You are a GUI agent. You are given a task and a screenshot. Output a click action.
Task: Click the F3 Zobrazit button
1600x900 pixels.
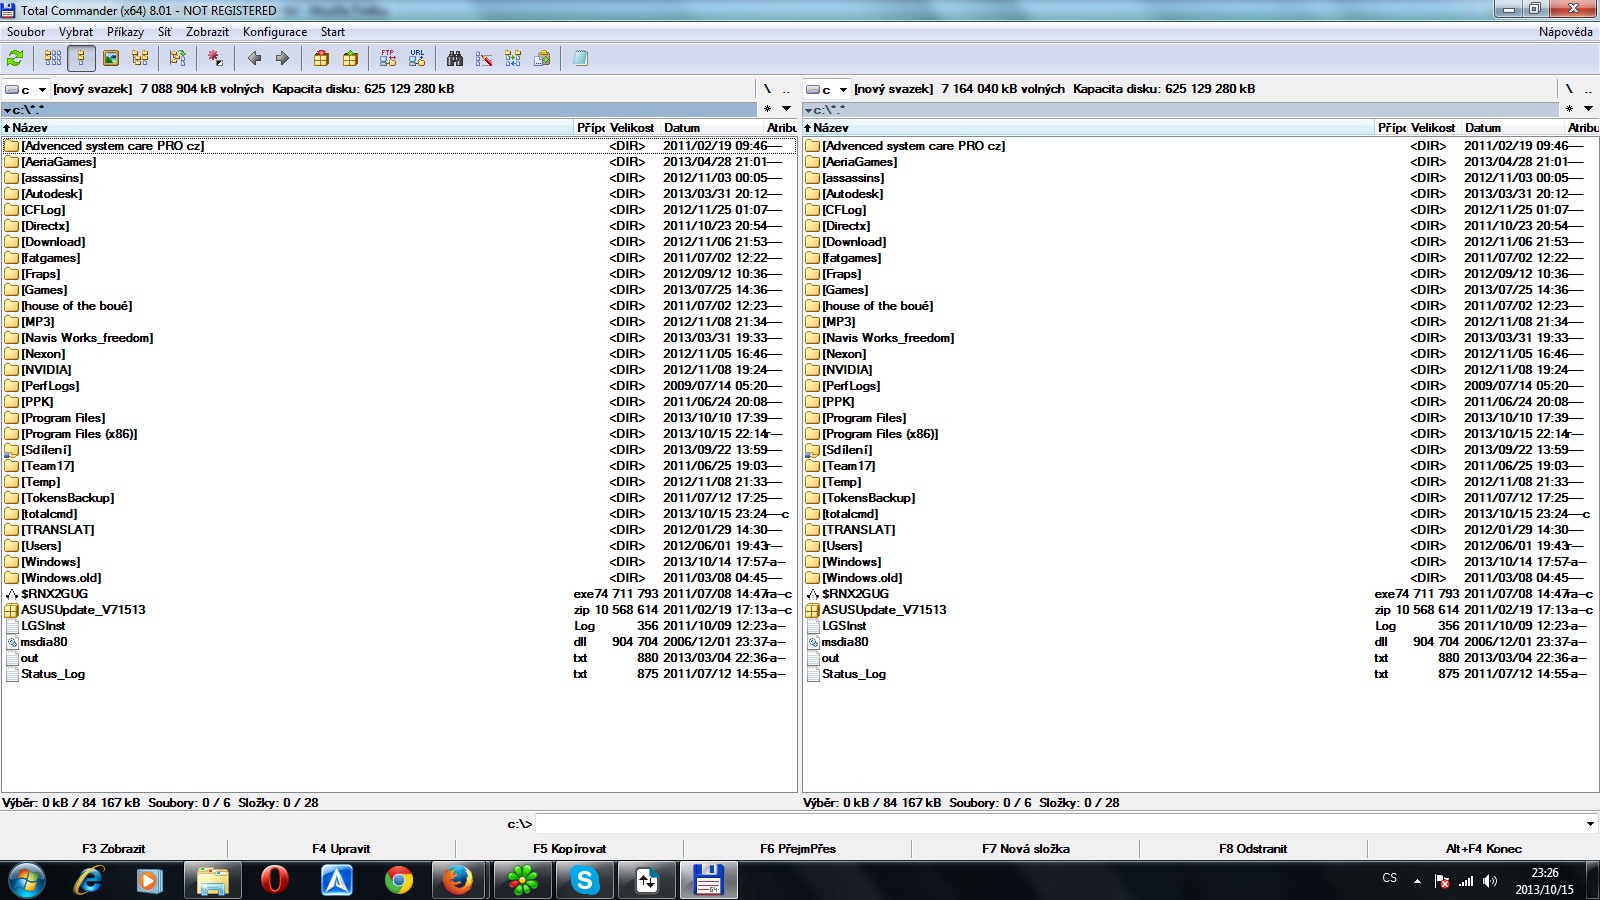(x=114, y=849)
